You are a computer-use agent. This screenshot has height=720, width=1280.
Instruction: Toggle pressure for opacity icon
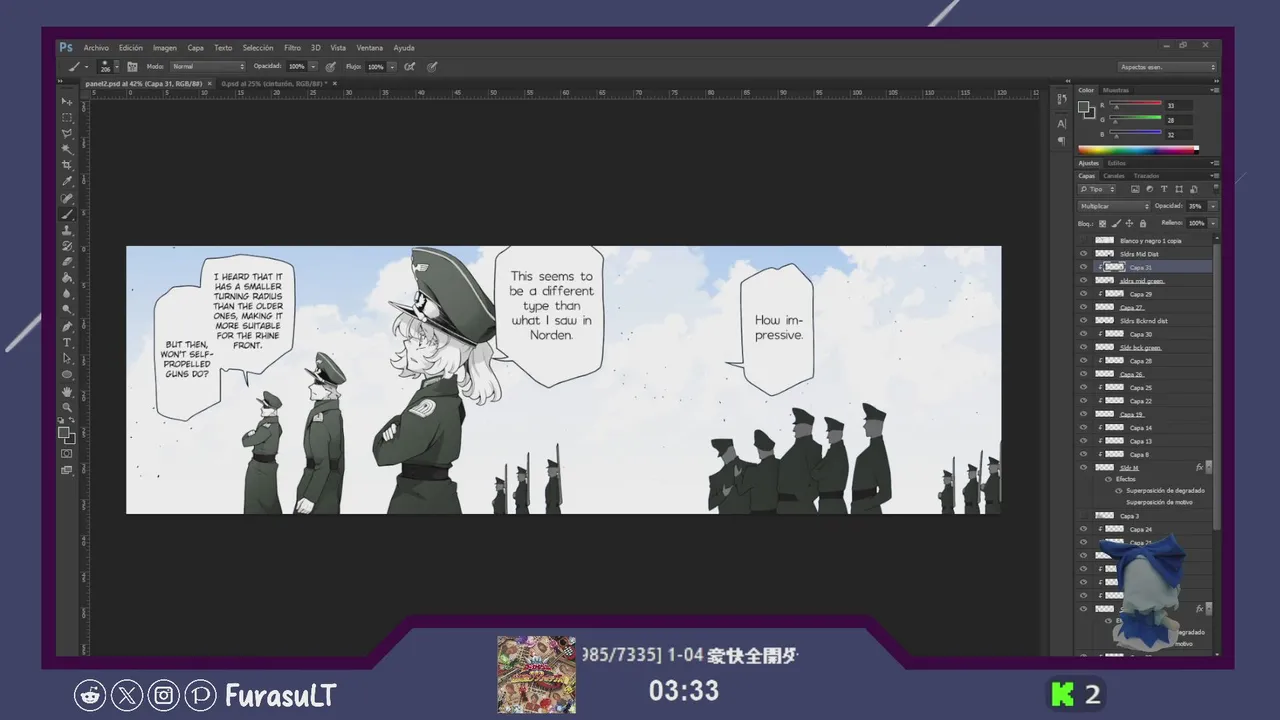330,67
